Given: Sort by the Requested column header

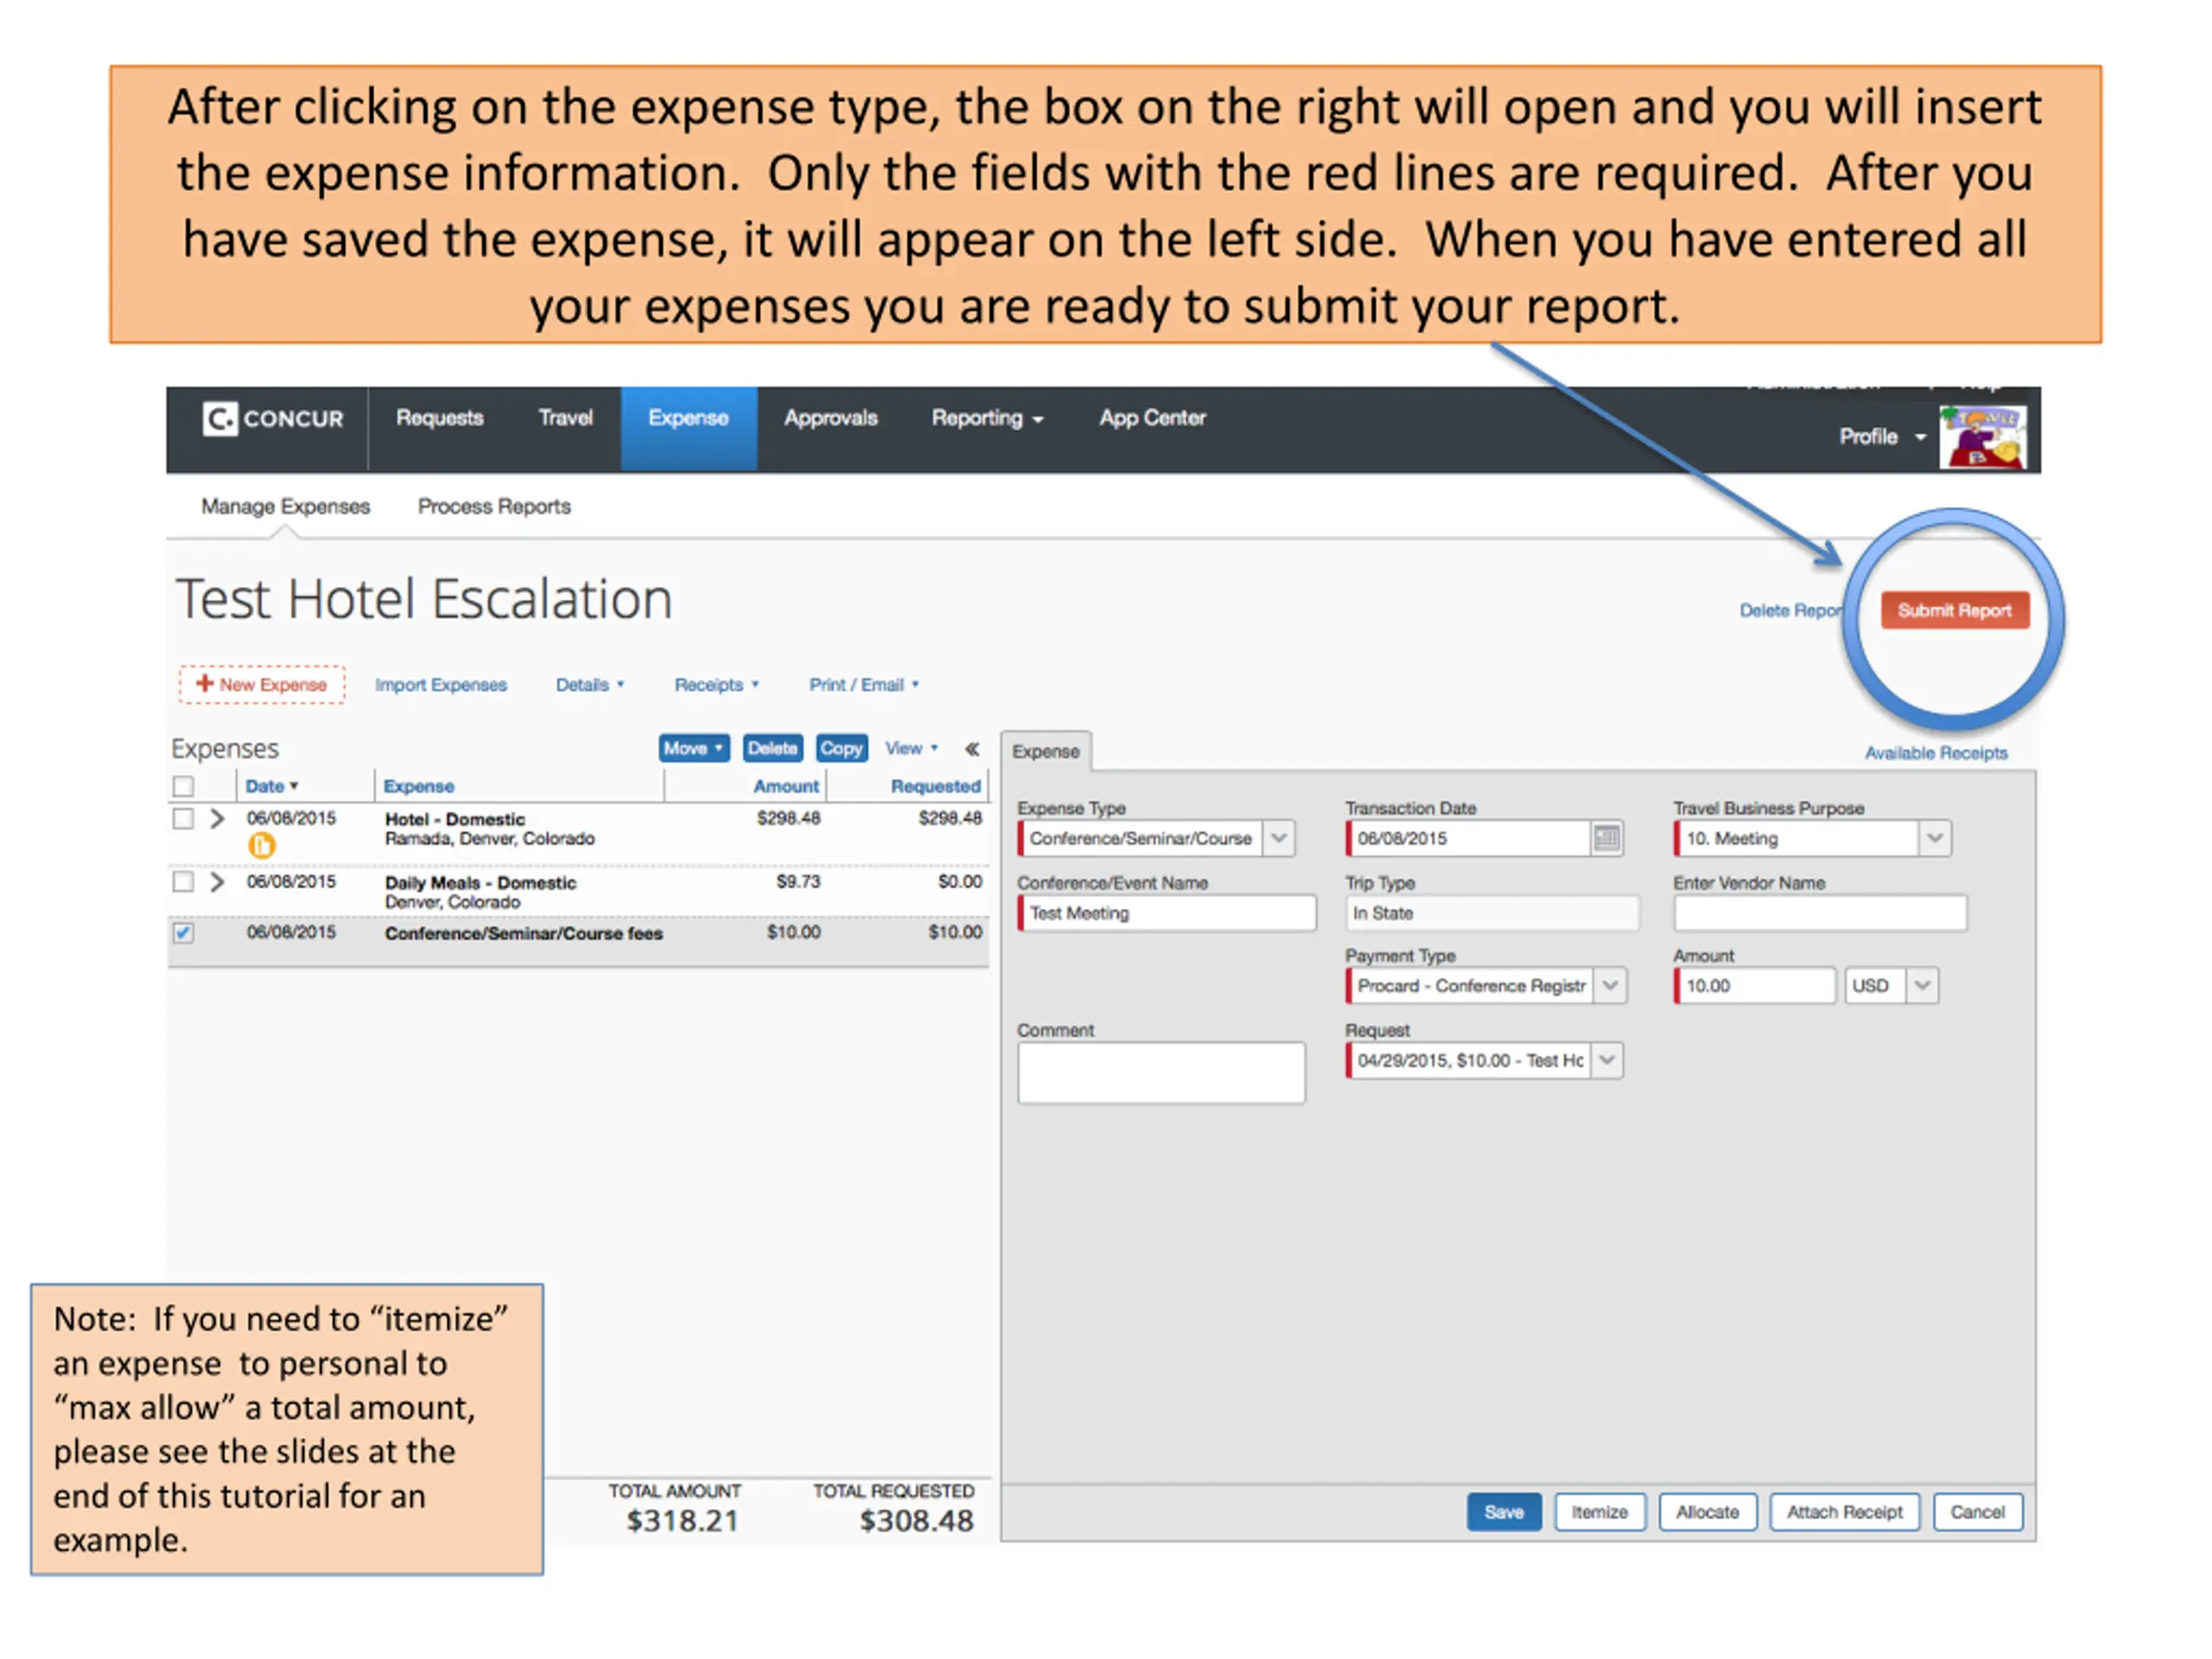Looking at the screenshot, I should (935, 786).
